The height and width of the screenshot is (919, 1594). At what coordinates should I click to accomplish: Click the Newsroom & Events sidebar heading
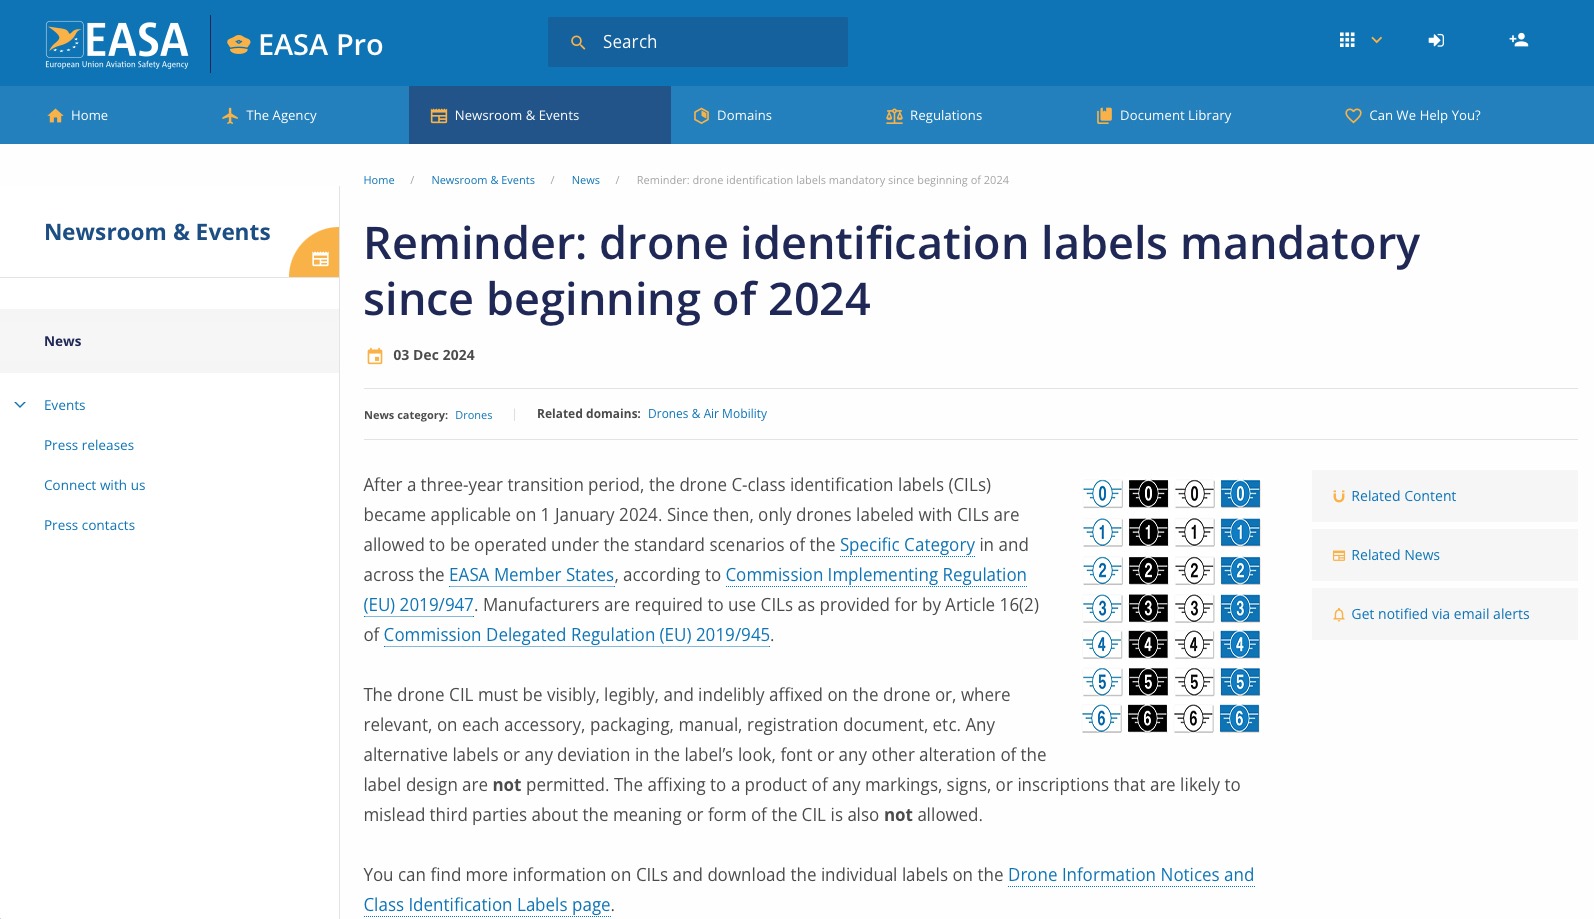[157, 232]
